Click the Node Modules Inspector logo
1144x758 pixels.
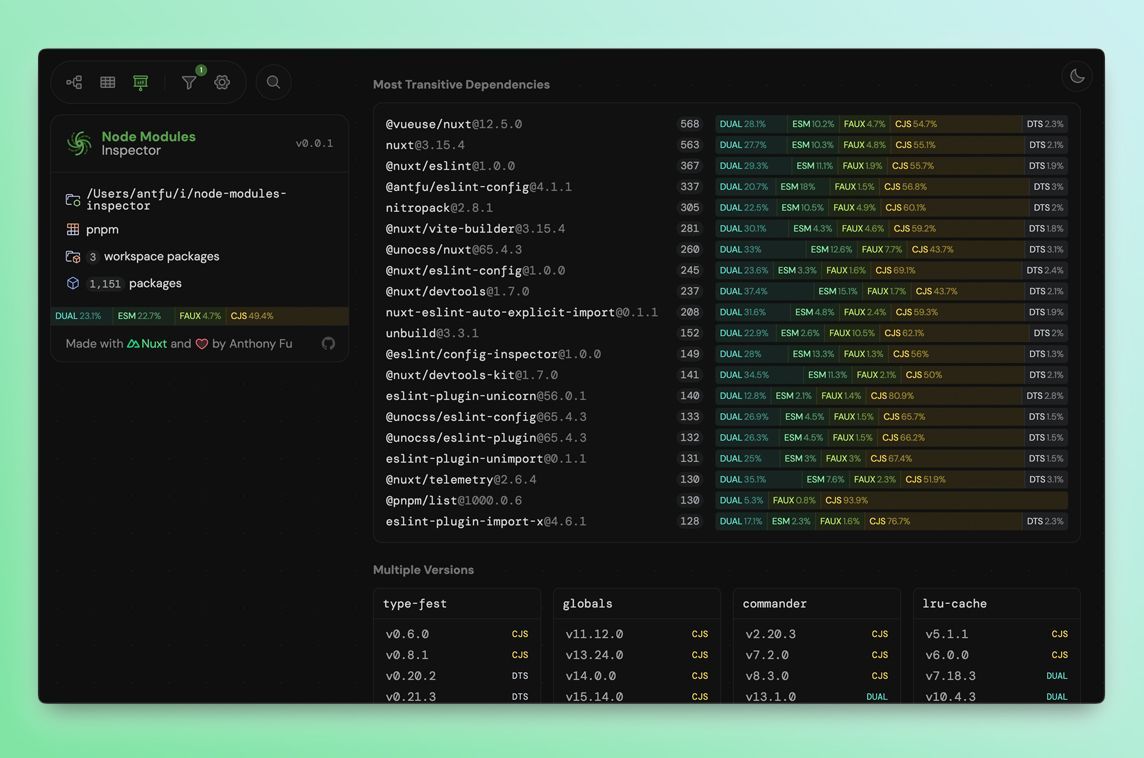pos(79,143)
